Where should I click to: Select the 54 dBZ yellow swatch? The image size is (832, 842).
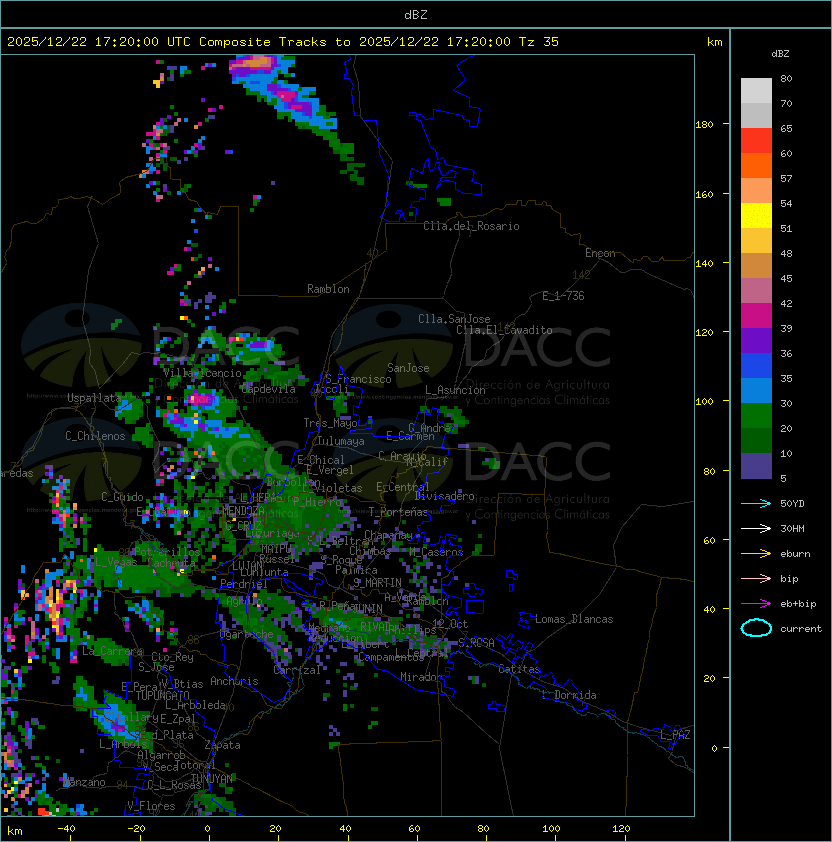click(756, 215)
